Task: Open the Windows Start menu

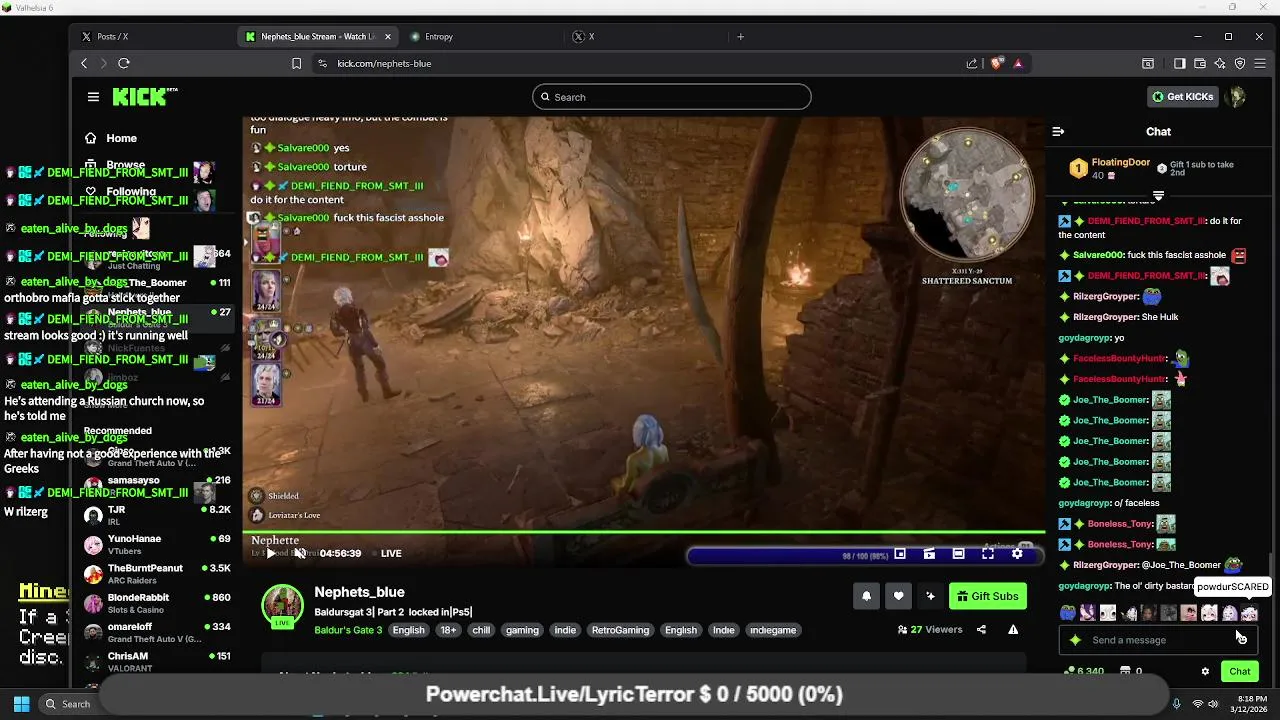Action: (x=21, y=704)
